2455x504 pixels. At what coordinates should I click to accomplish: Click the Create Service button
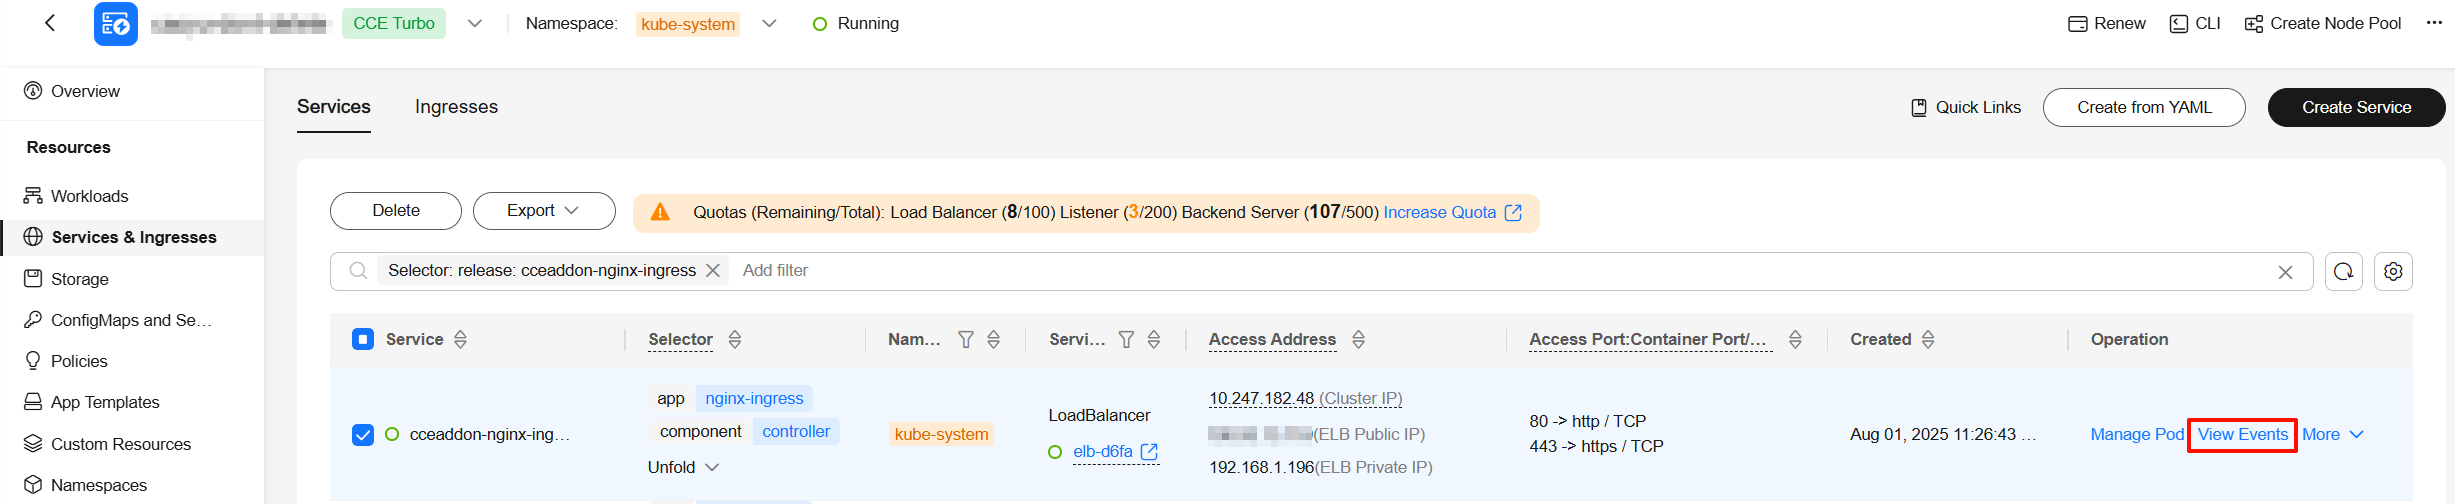pyautogui.click(x=2356, y=107)
